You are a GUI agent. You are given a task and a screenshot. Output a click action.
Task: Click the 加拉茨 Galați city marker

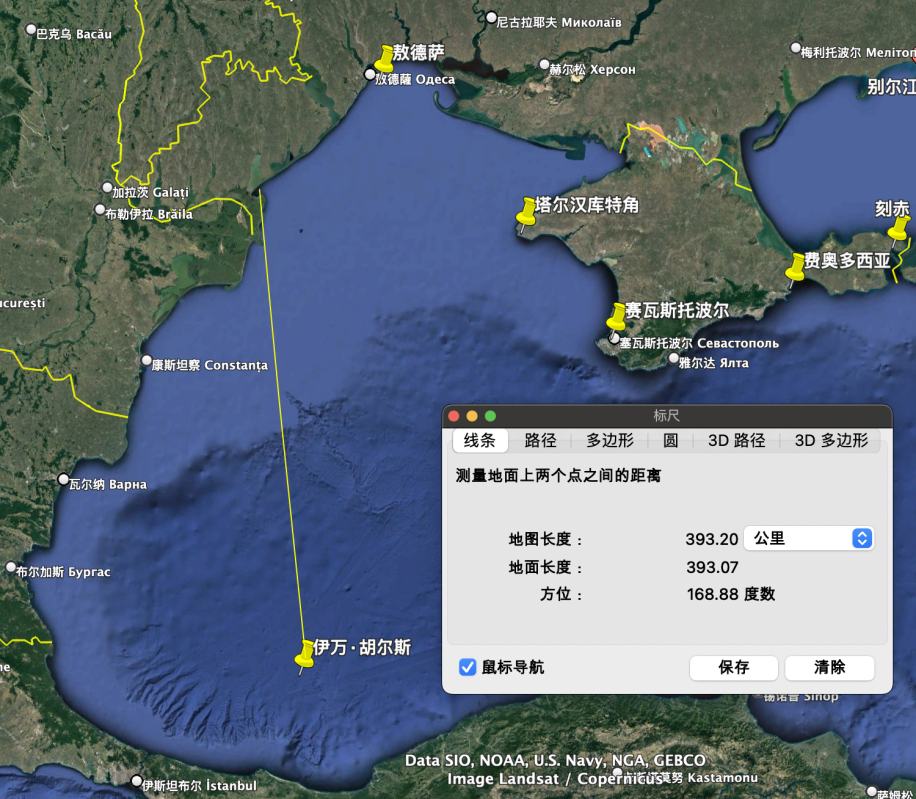pos(107,187)
